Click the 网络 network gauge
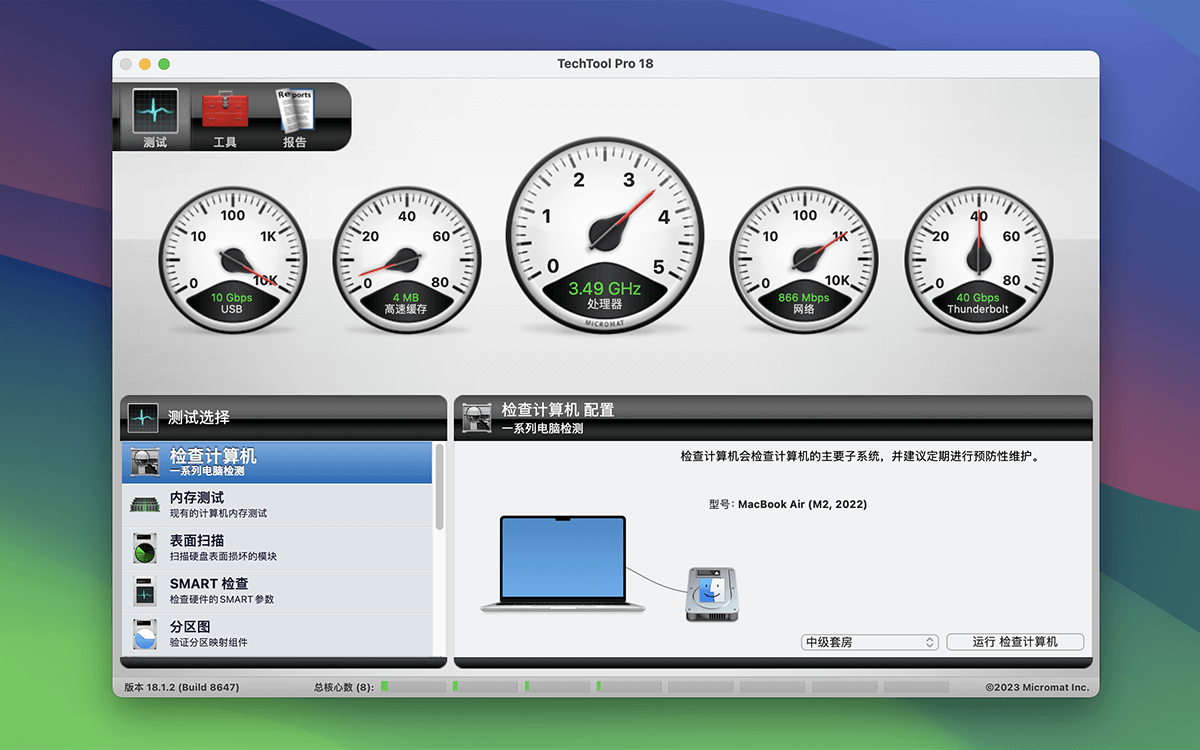 [804, 259]
